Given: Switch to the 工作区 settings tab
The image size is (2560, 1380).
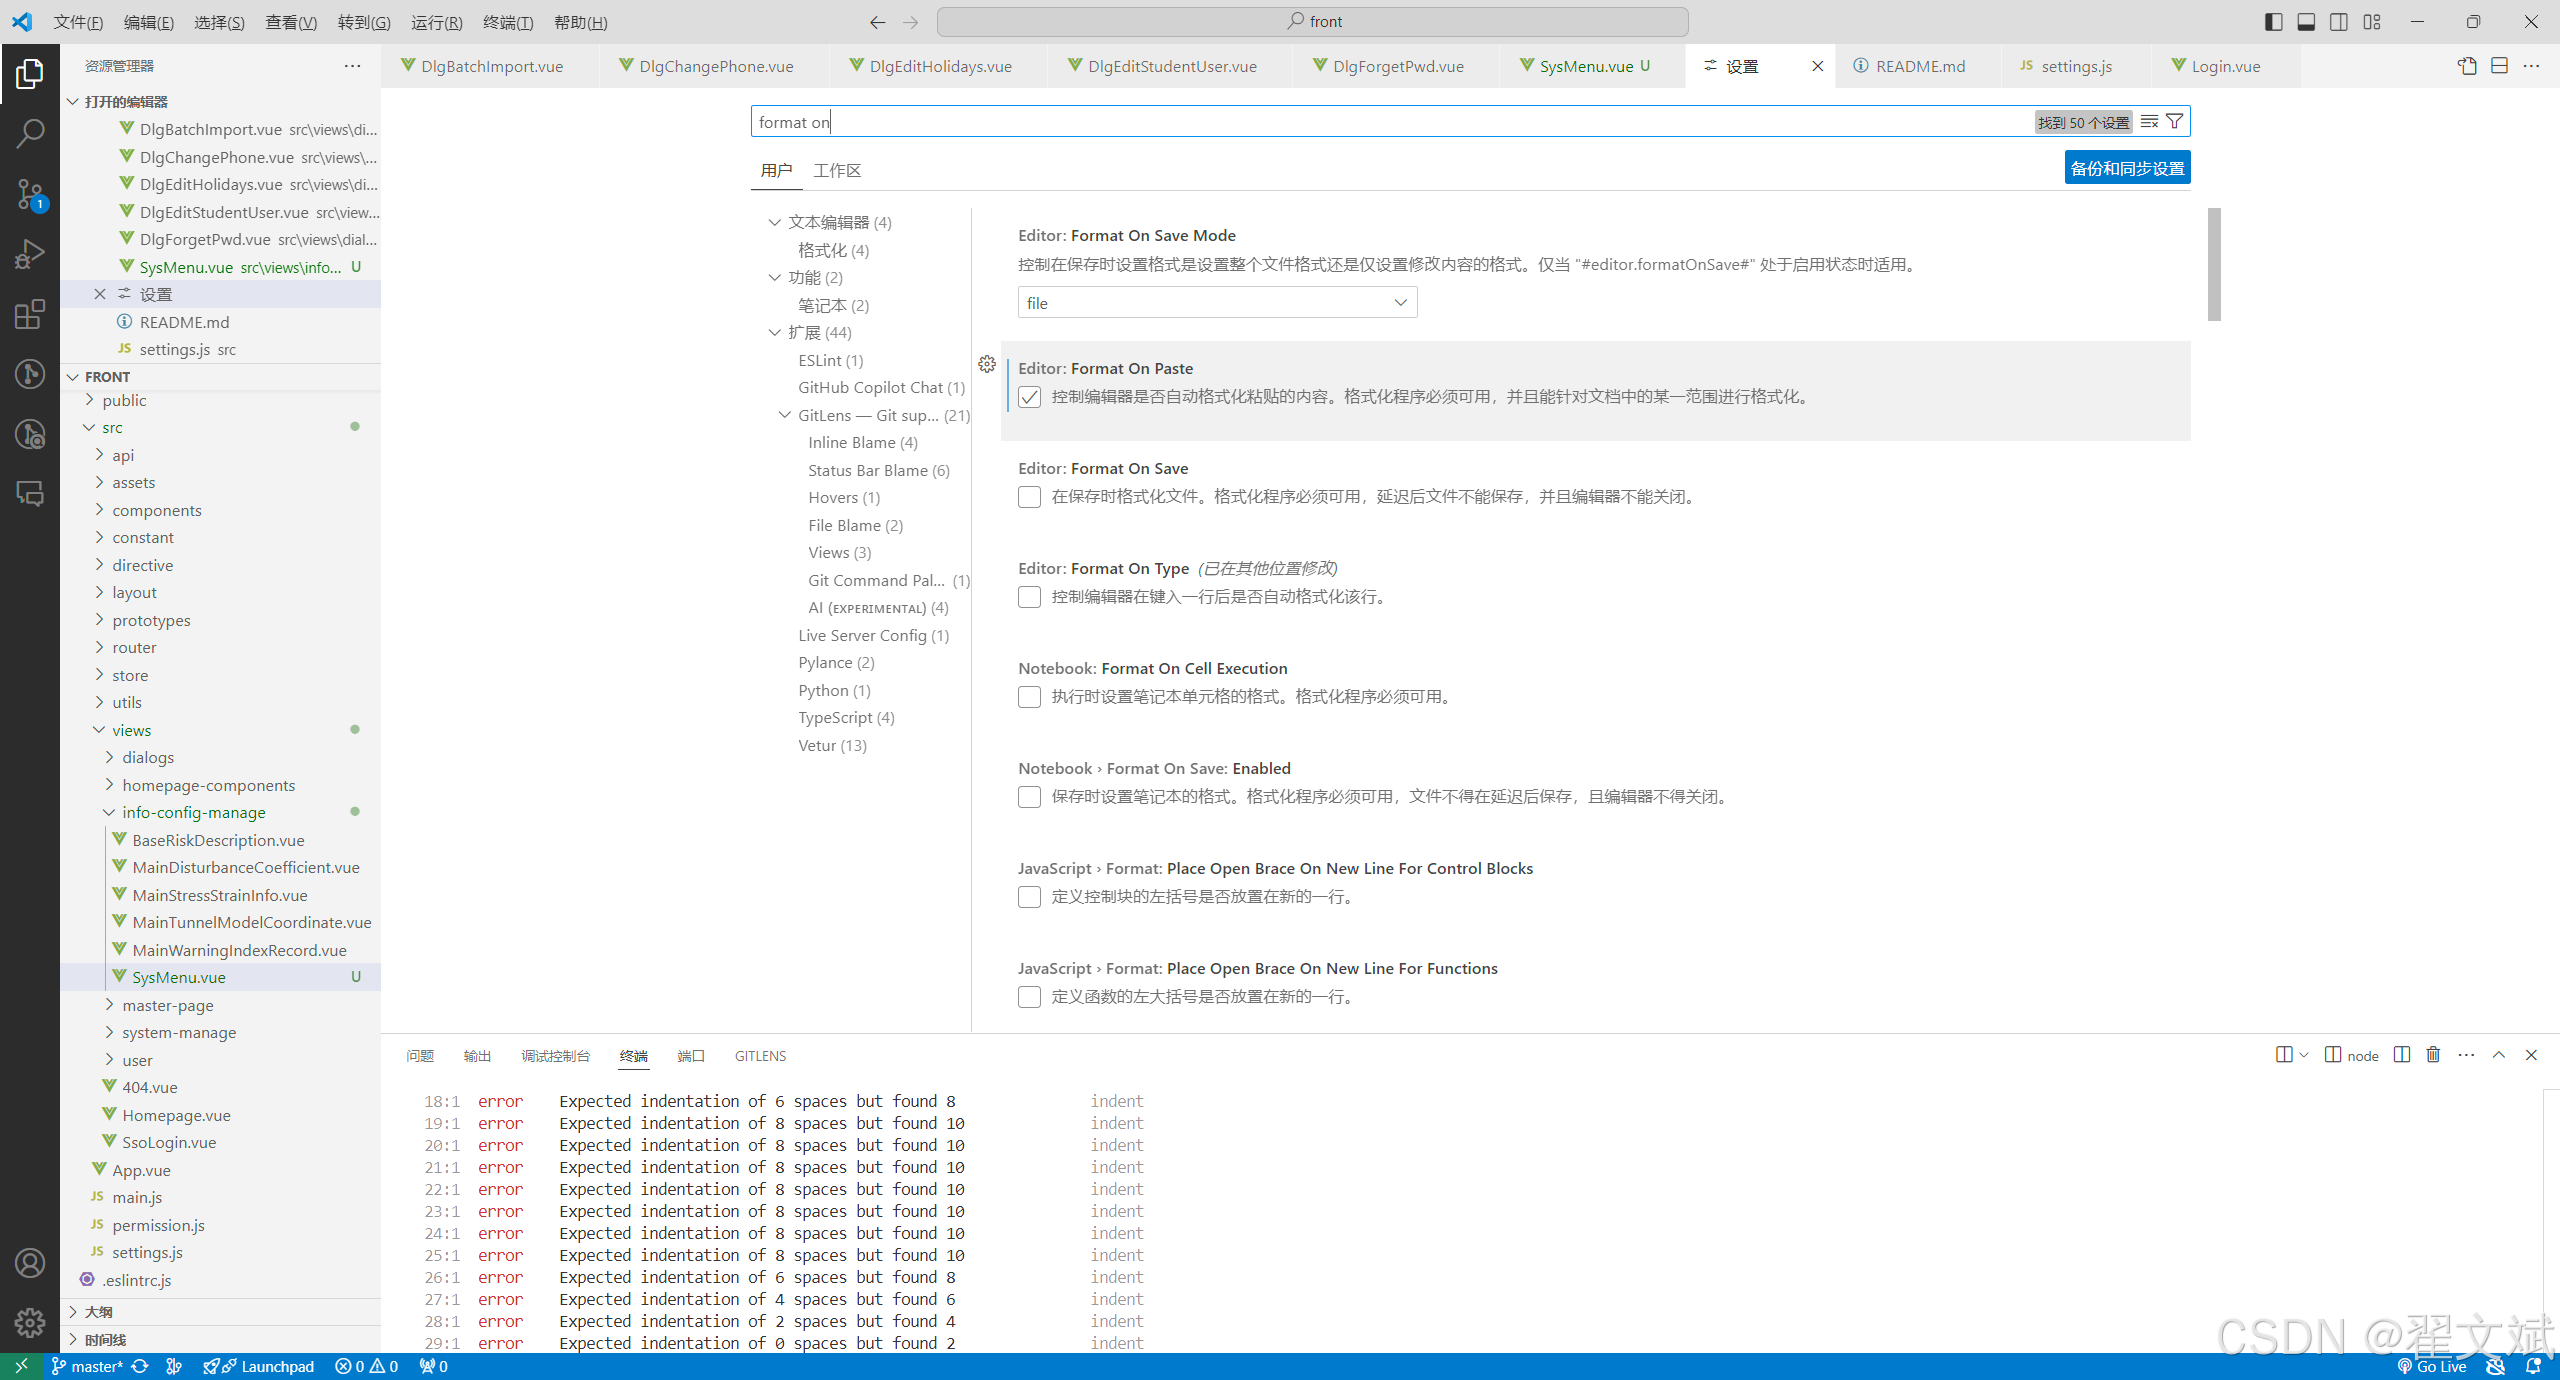Looking at the screenshot, I should click(x=837, y=170).
